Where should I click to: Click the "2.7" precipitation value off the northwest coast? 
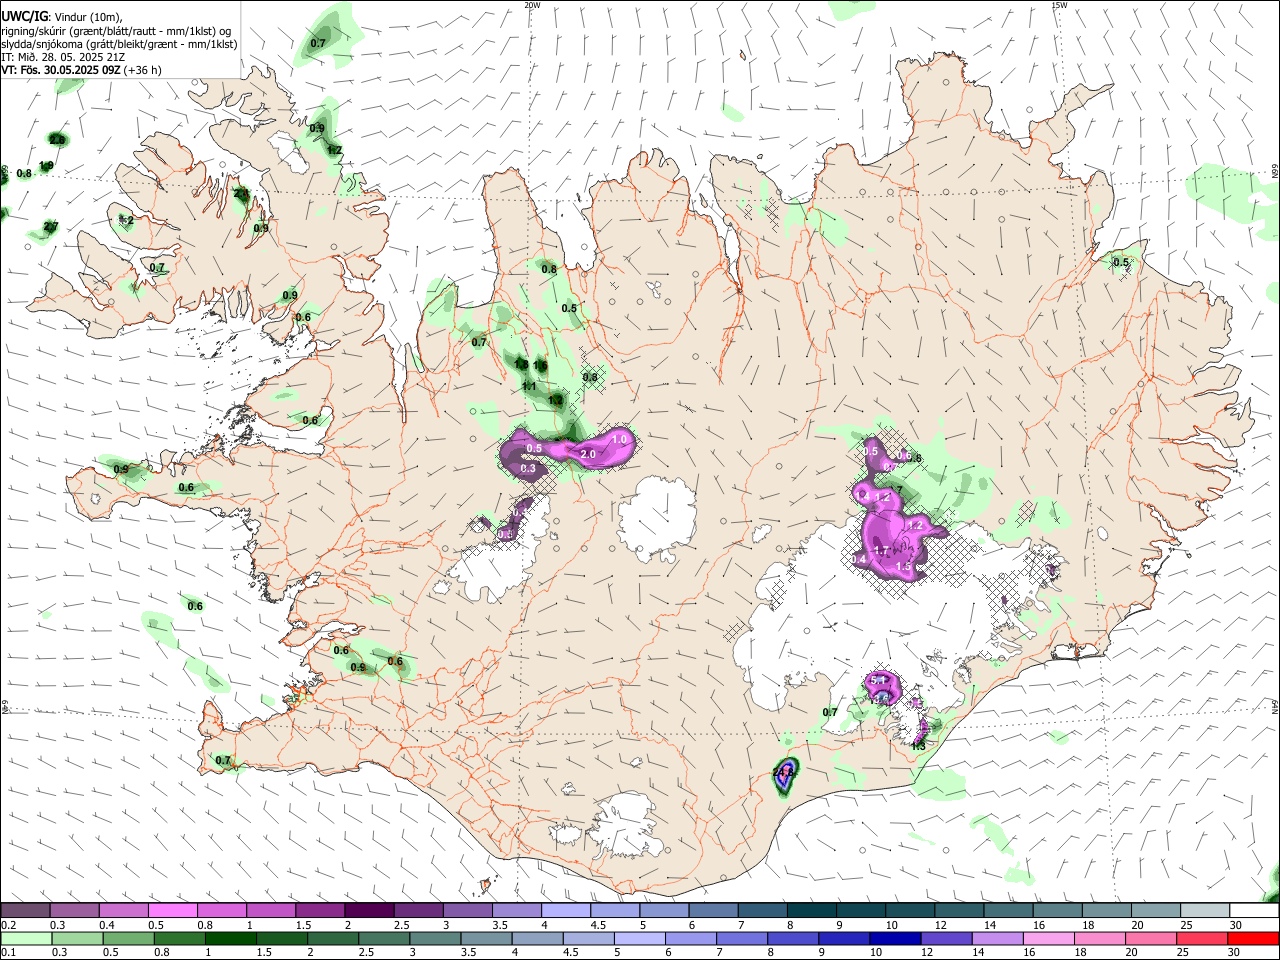click(x=51, y=226)
